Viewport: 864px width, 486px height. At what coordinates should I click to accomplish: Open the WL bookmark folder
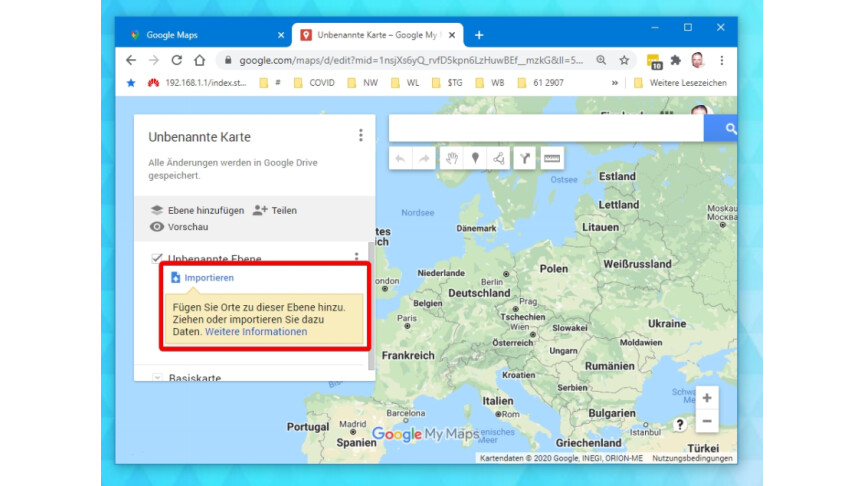(405, 83)
